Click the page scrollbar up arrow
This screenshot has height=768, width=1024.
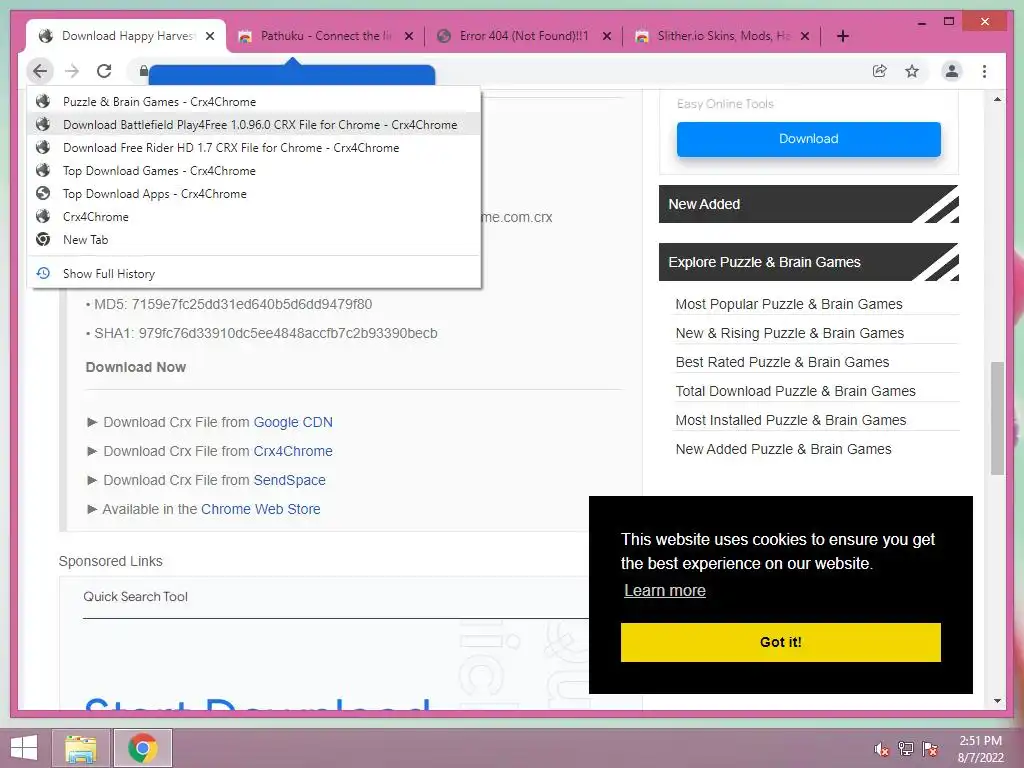tap(997, 99)
